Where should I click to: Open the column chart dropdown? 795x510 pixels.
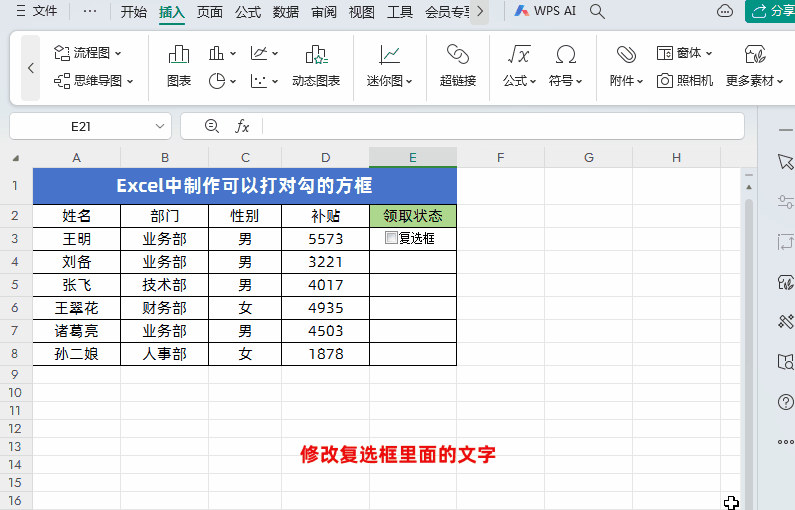coord(222,53)
